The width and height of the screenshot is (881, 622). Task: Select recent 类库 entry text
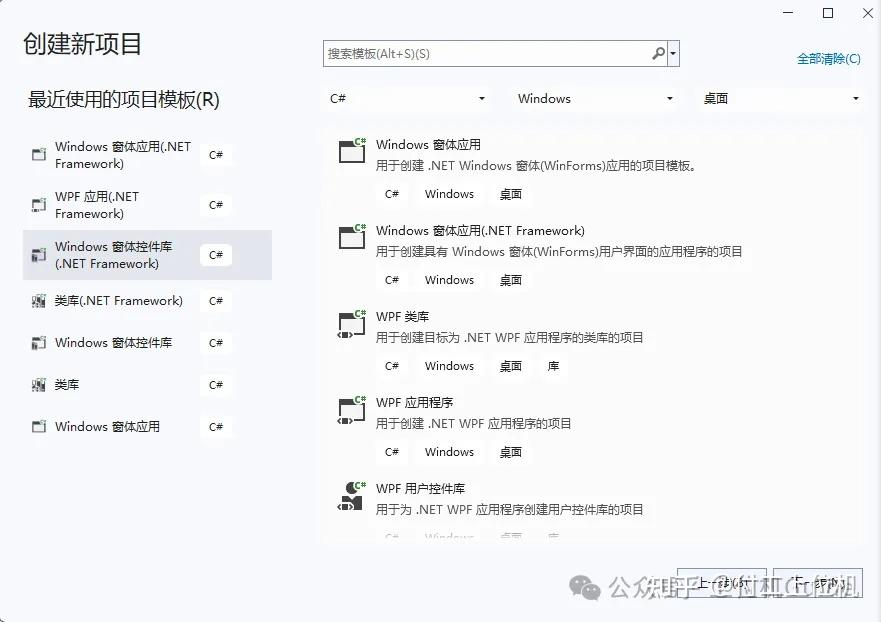point(67,385)
